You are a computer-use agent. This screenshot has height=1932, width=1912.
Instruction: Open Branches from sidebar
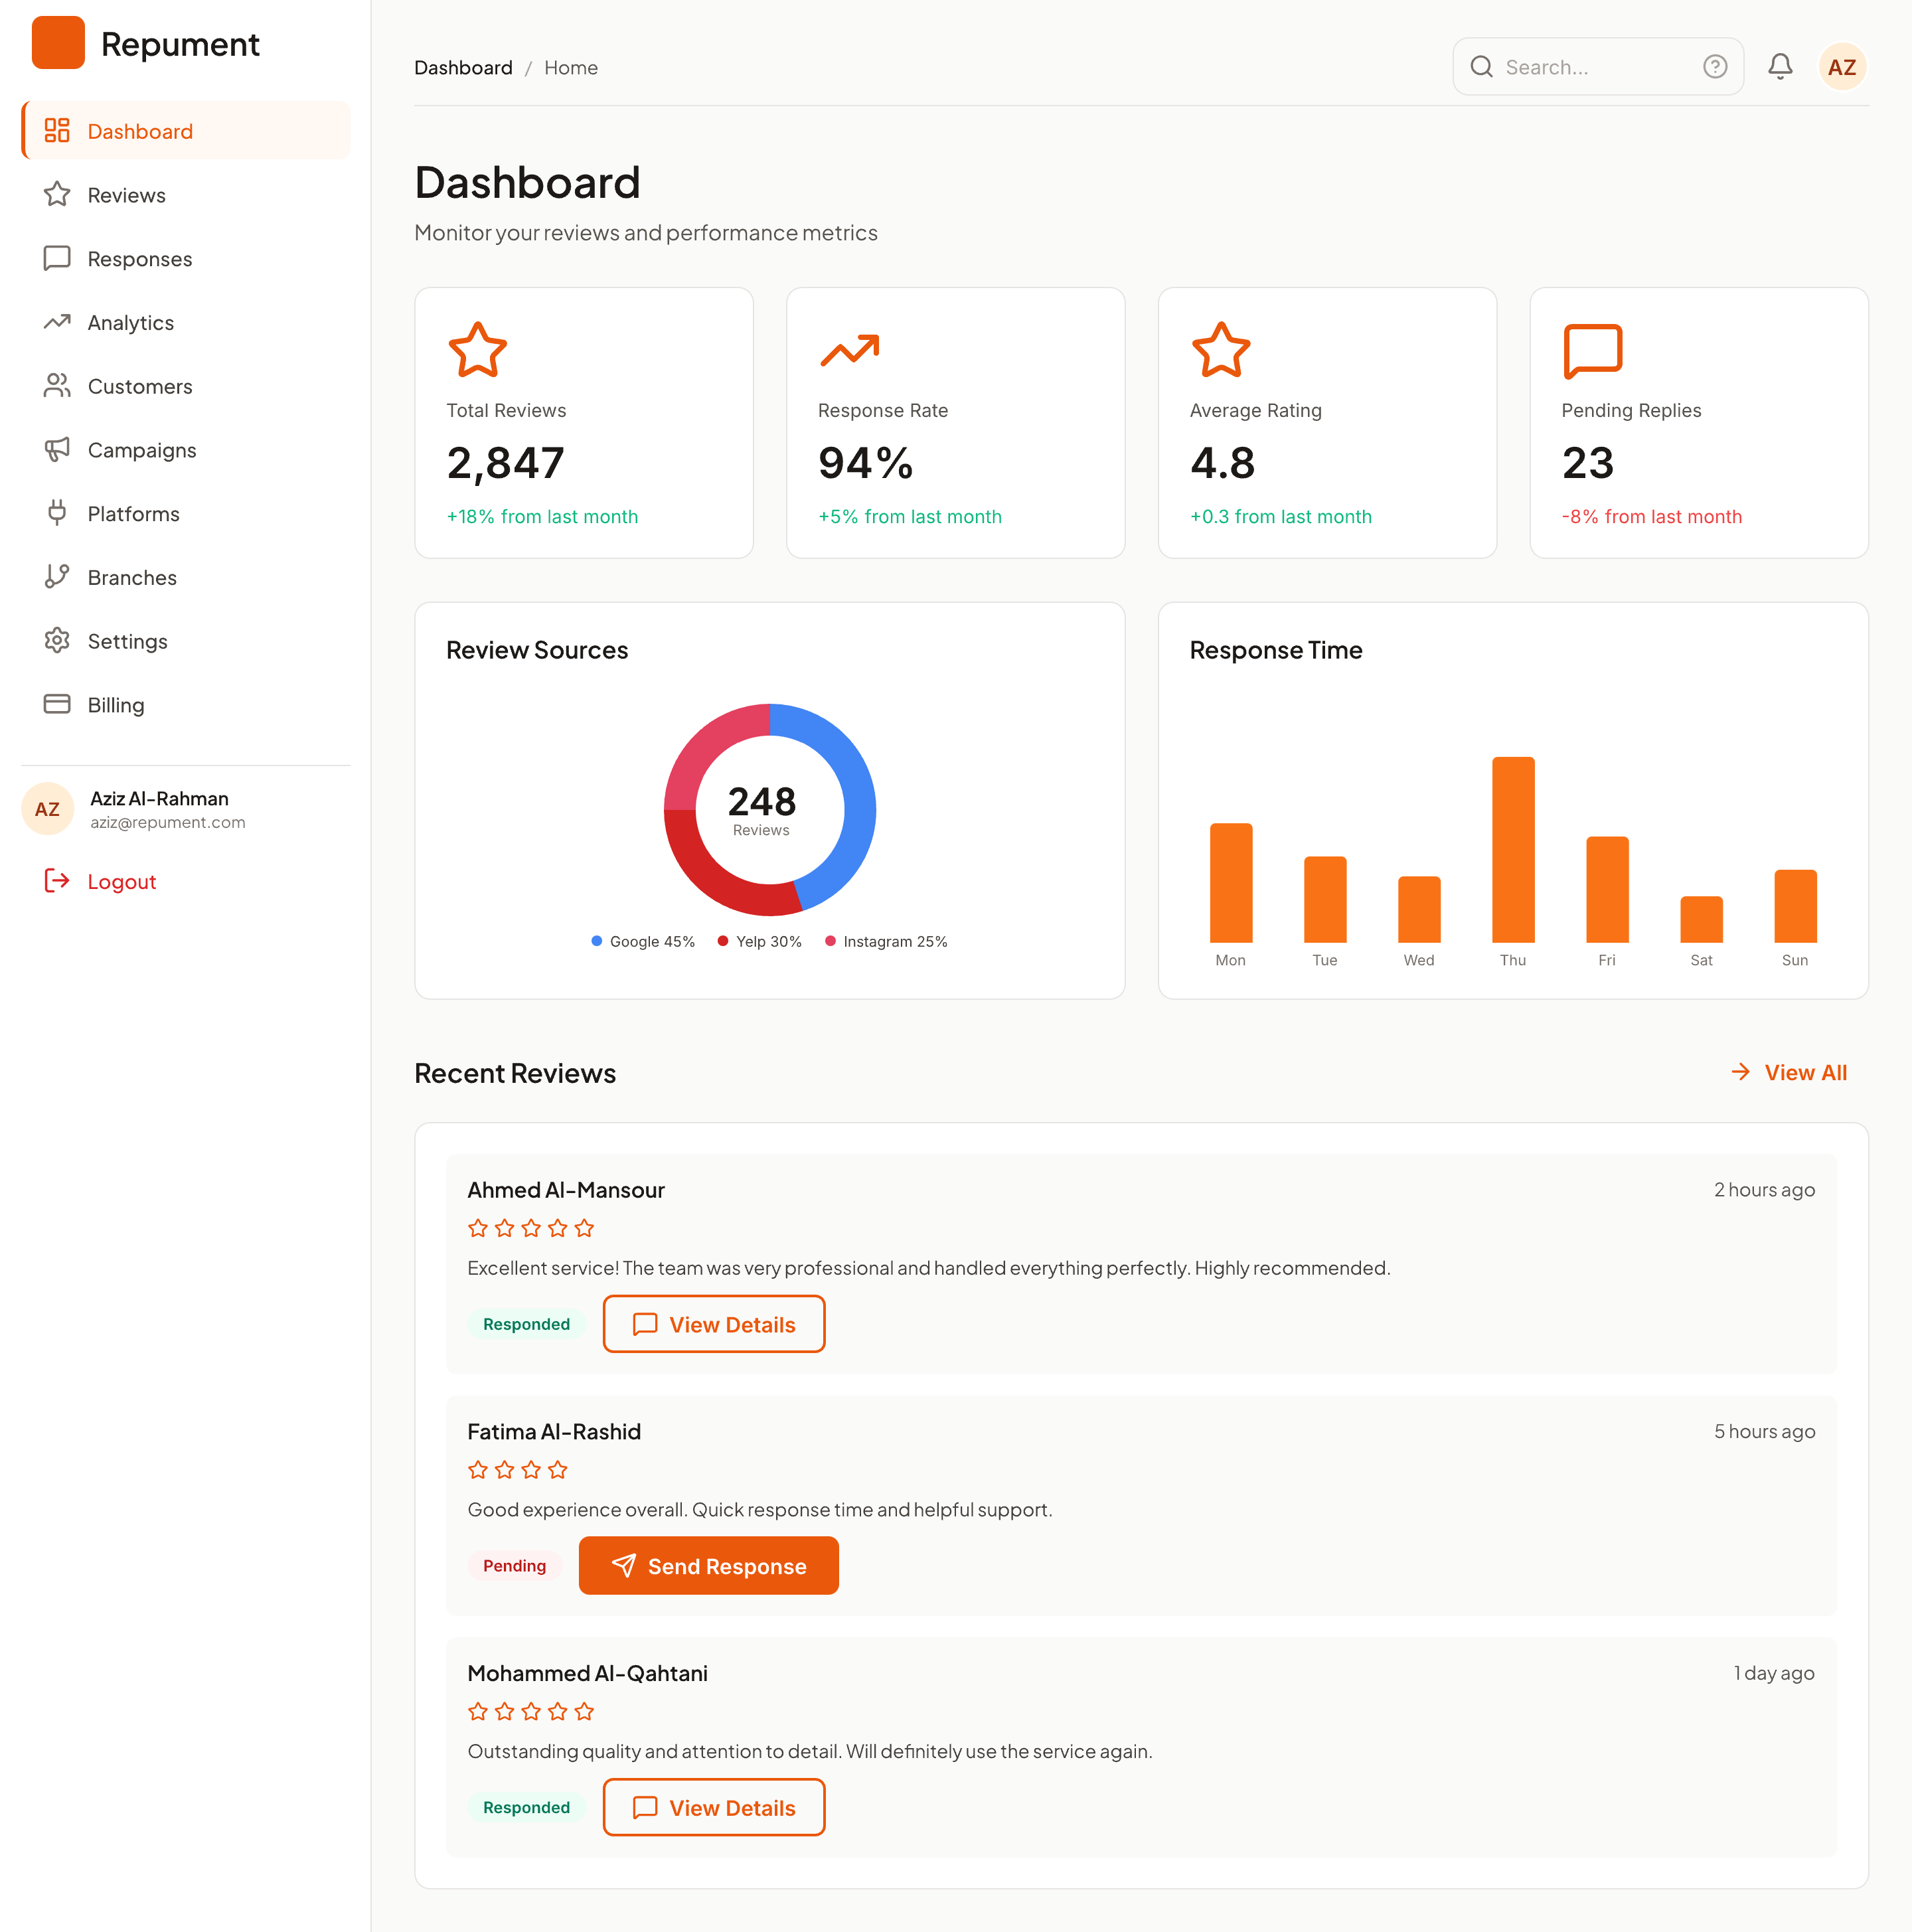tap(186, 577)
